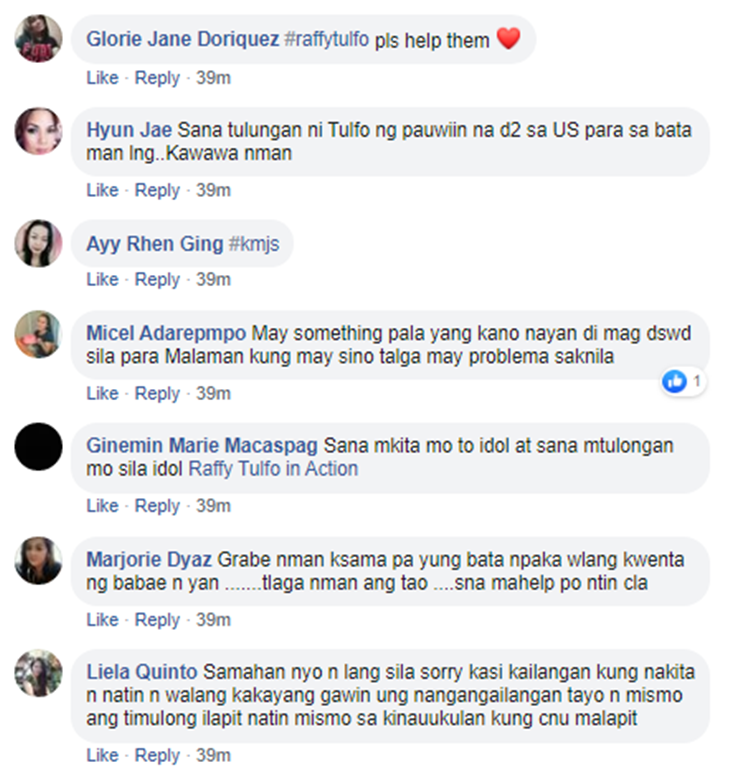Open Marjorie Dyaz's avatar photo
750x775 pixels.
(x=39, y=560)
